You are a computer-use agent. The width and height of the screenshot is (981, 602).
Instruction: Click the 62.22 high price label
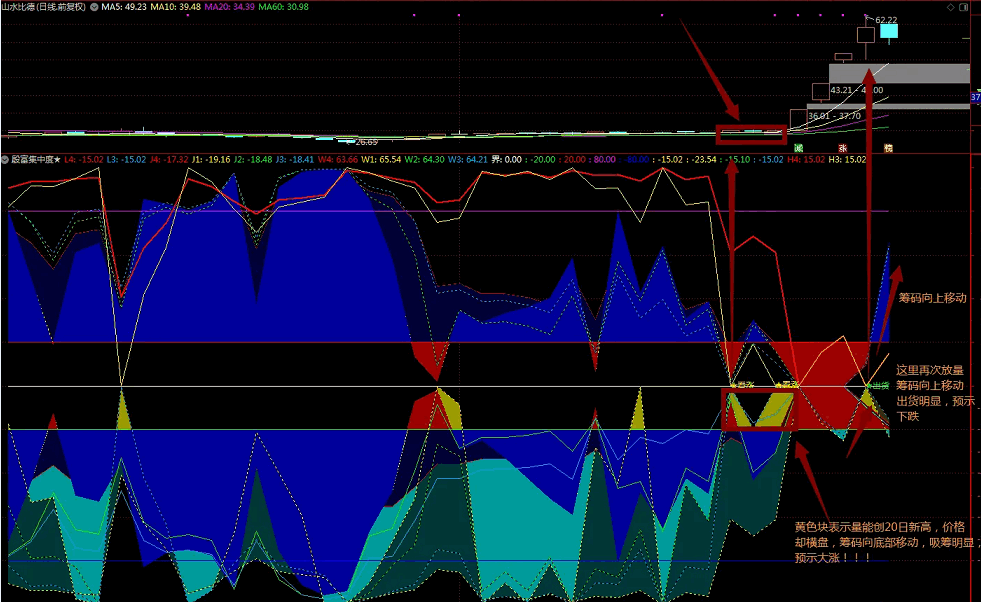(886, 20)
